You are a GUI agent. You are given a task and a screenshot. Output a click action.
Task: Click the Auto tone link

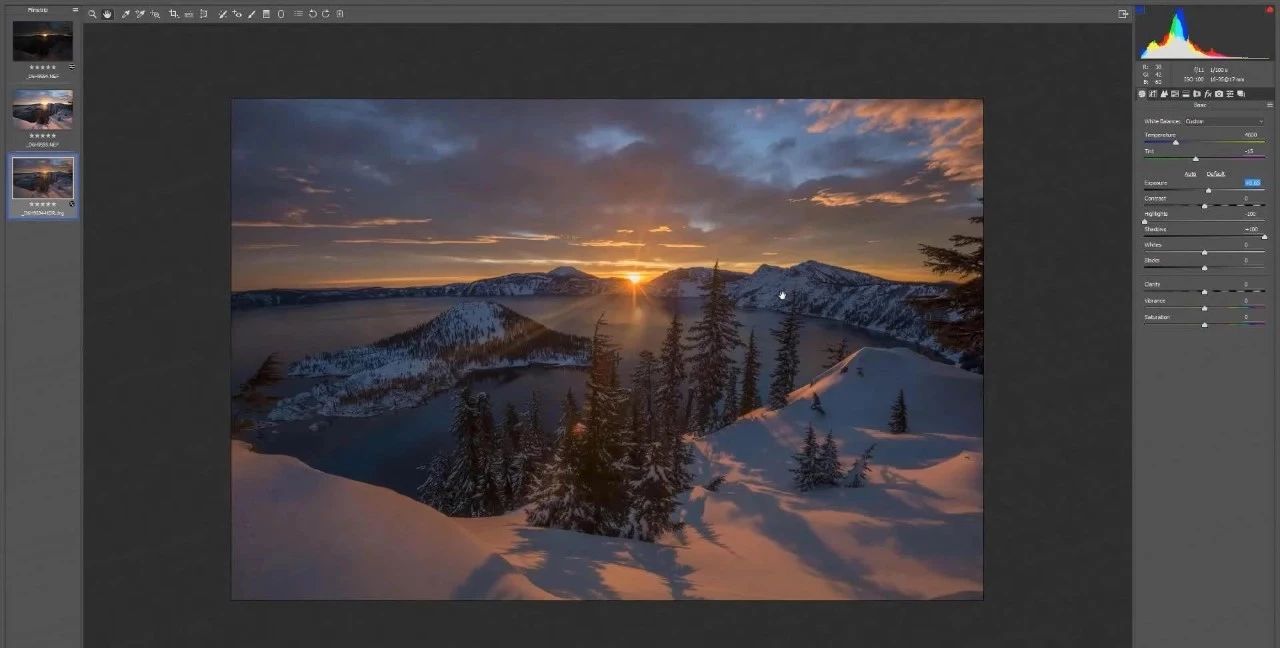click(1190, 174)
